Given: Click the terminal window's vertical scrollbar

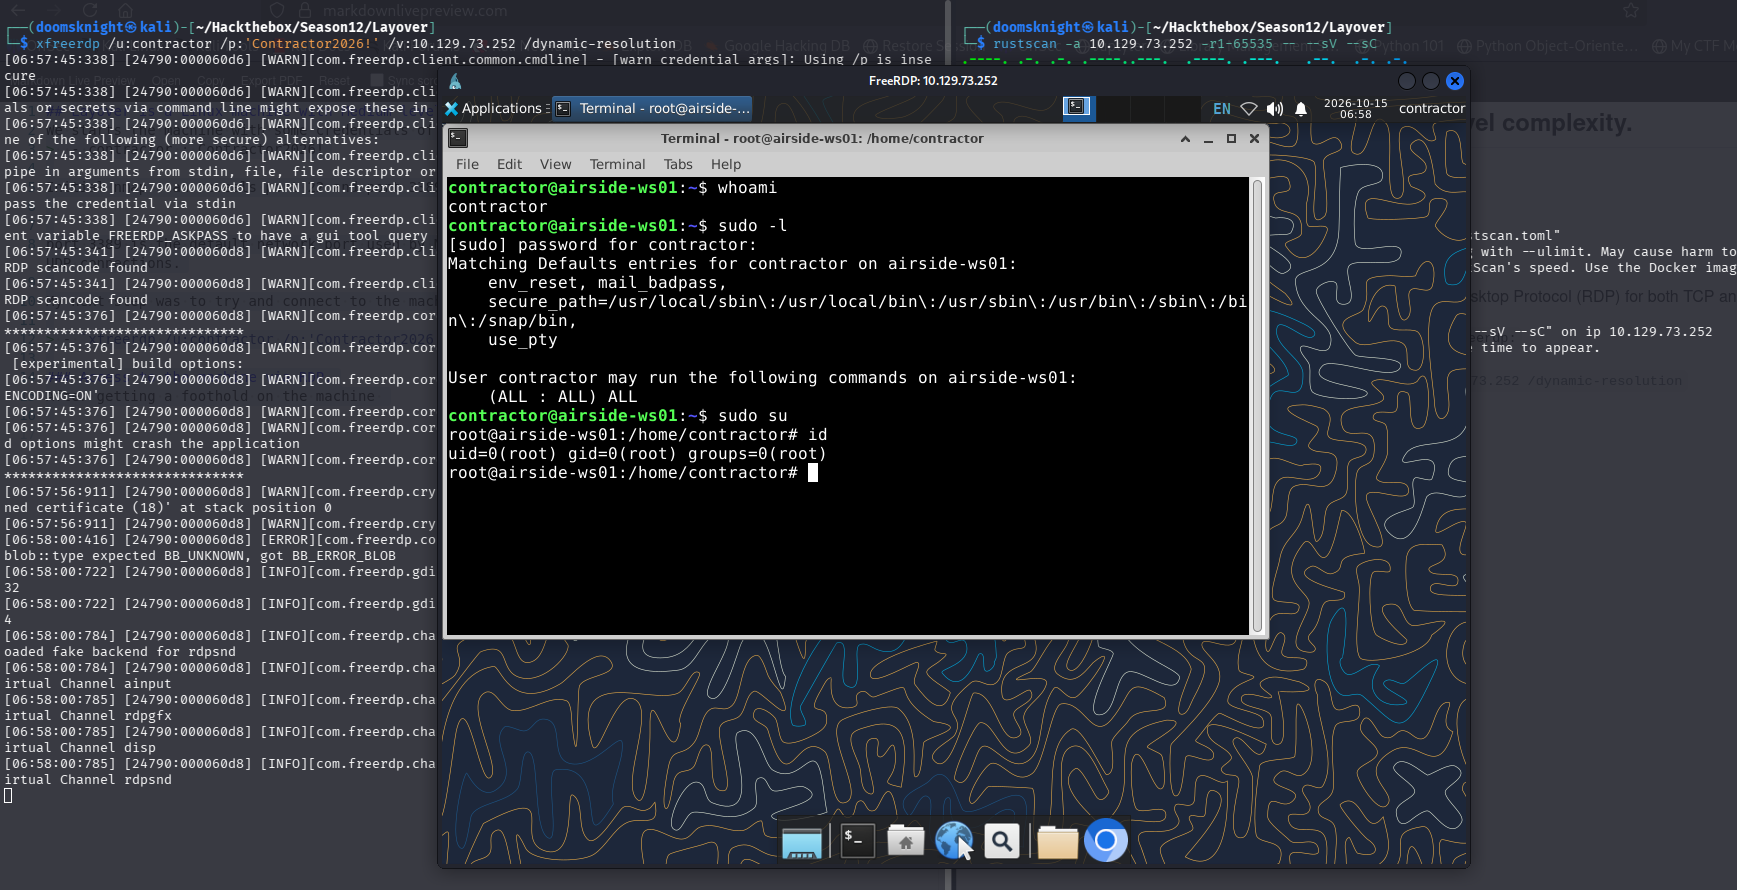Looking at the screenshot, I should coord(1257,406).
